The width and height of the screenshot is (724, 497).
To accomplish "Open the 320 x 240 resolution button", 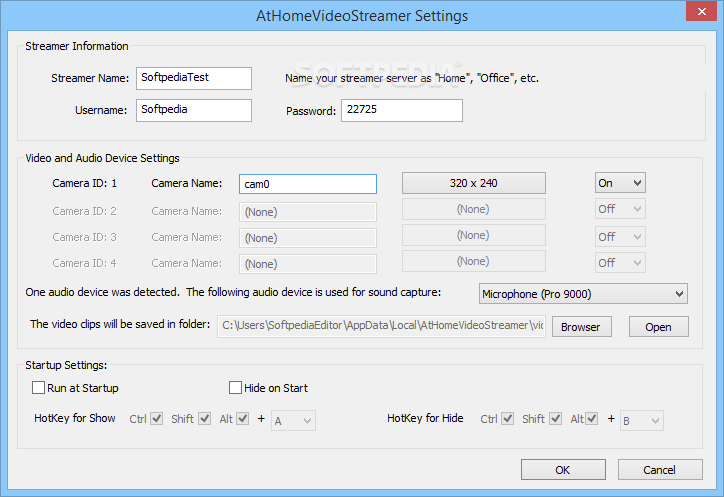I will pyautogui.click(x=474, y=183).
